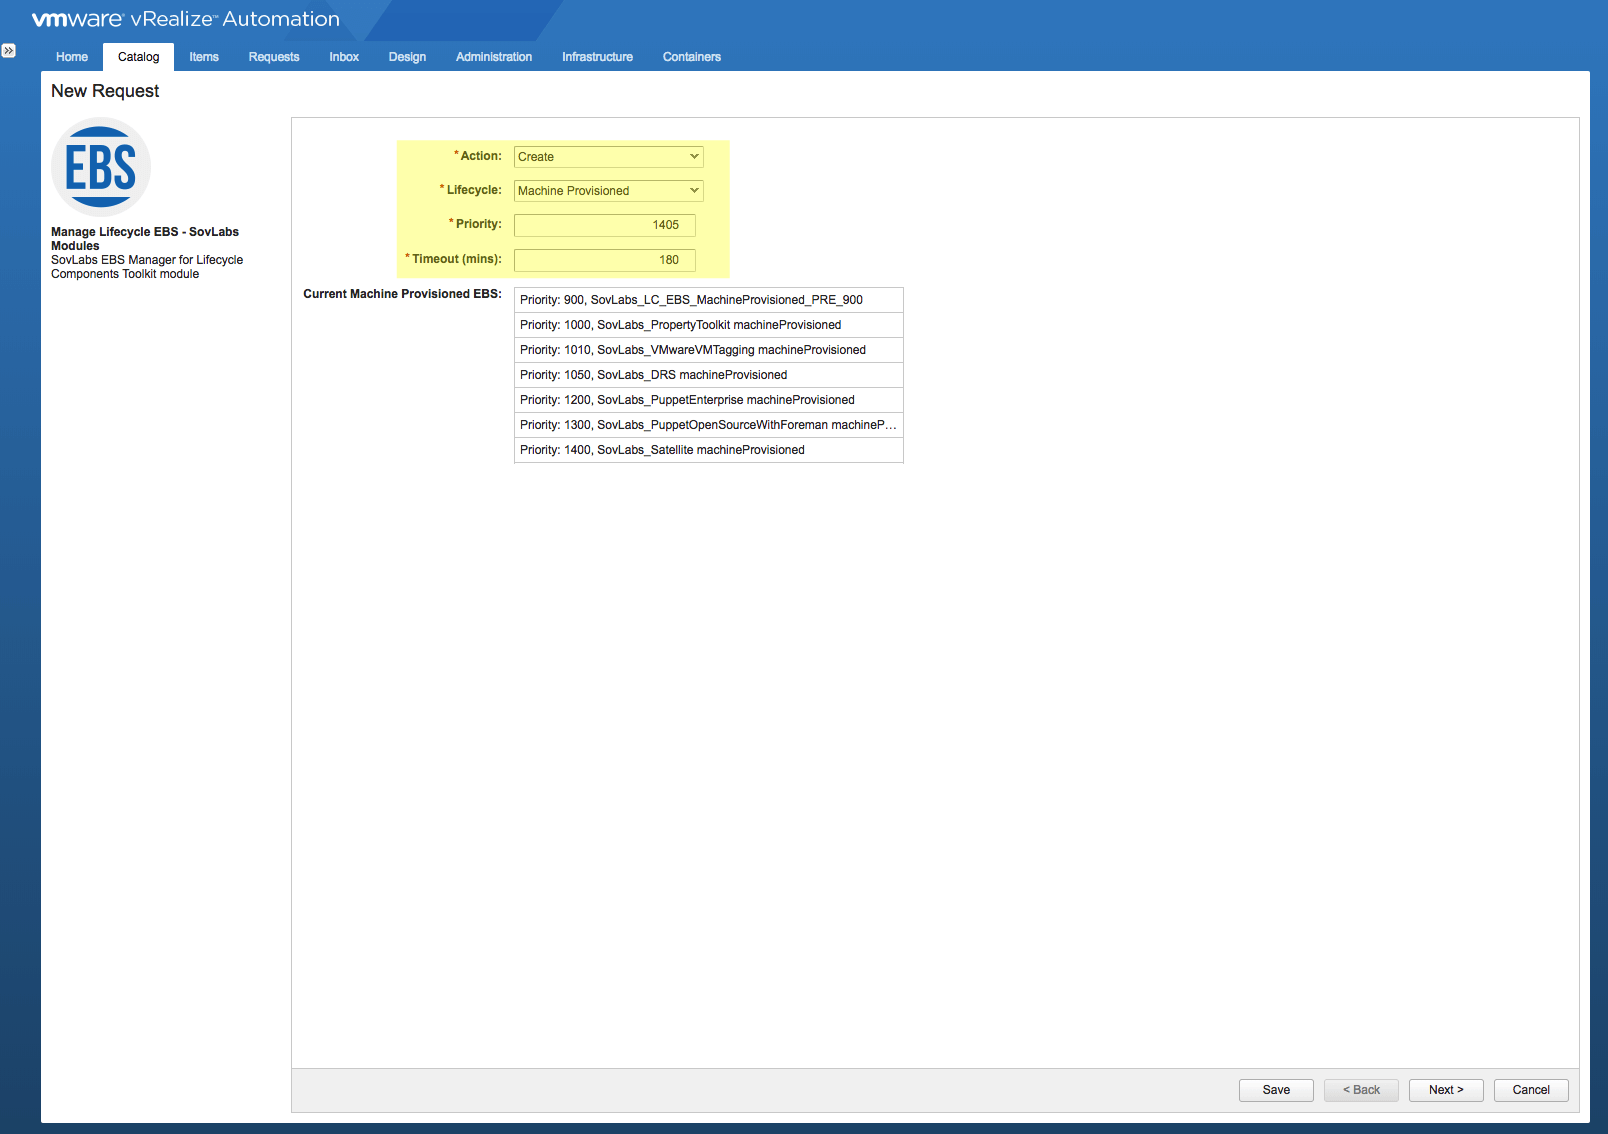This screenshot has width=1608, height=1134.
Task: Click the Priority input field
Action: coord(604,225)
